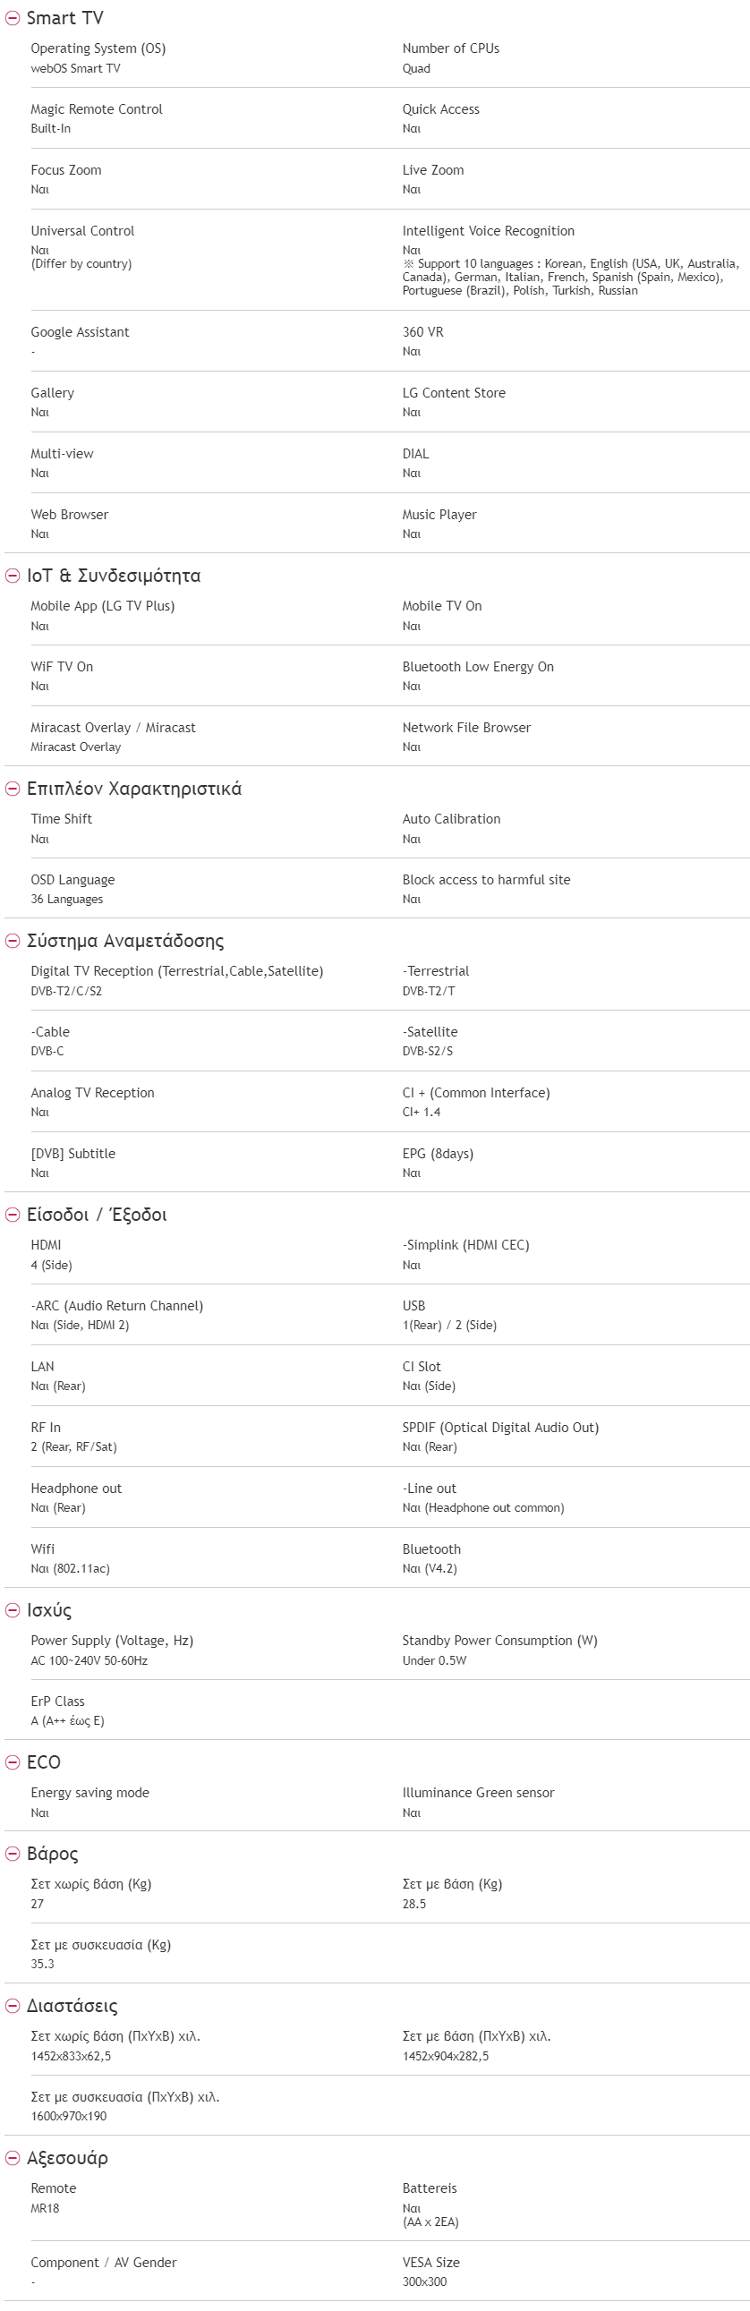This screenshot has height=2311, width=750.
Task: Select the Bluetooth specification row
Action: (432, 1548)
